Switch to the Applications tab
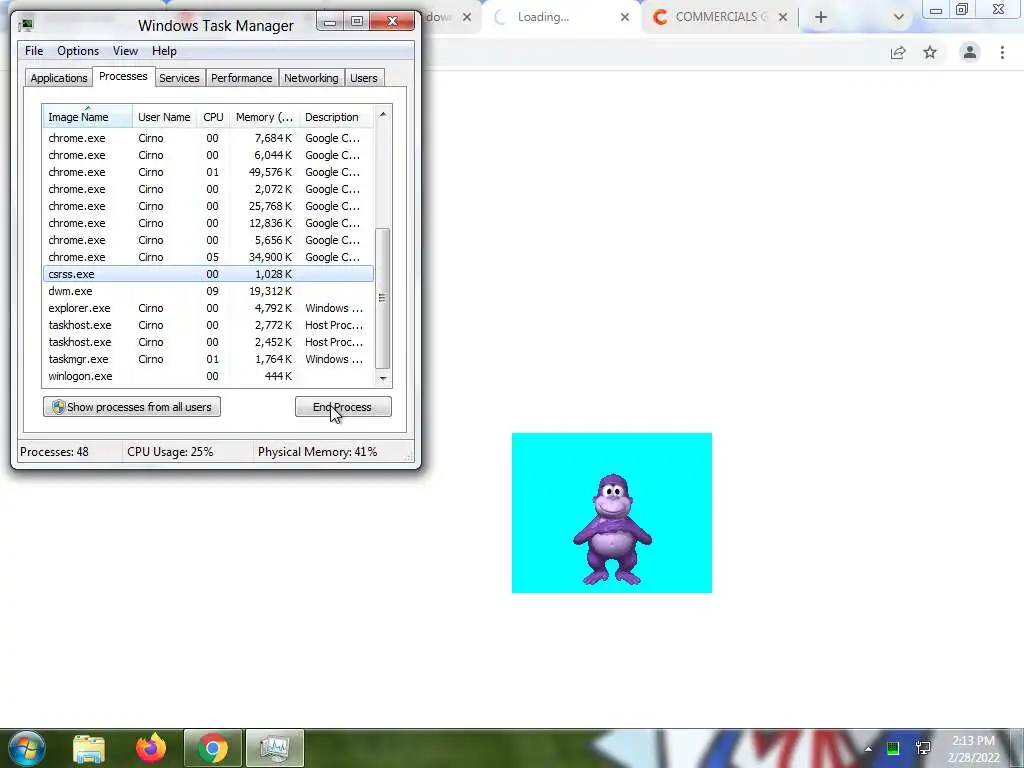 (59, 78)
